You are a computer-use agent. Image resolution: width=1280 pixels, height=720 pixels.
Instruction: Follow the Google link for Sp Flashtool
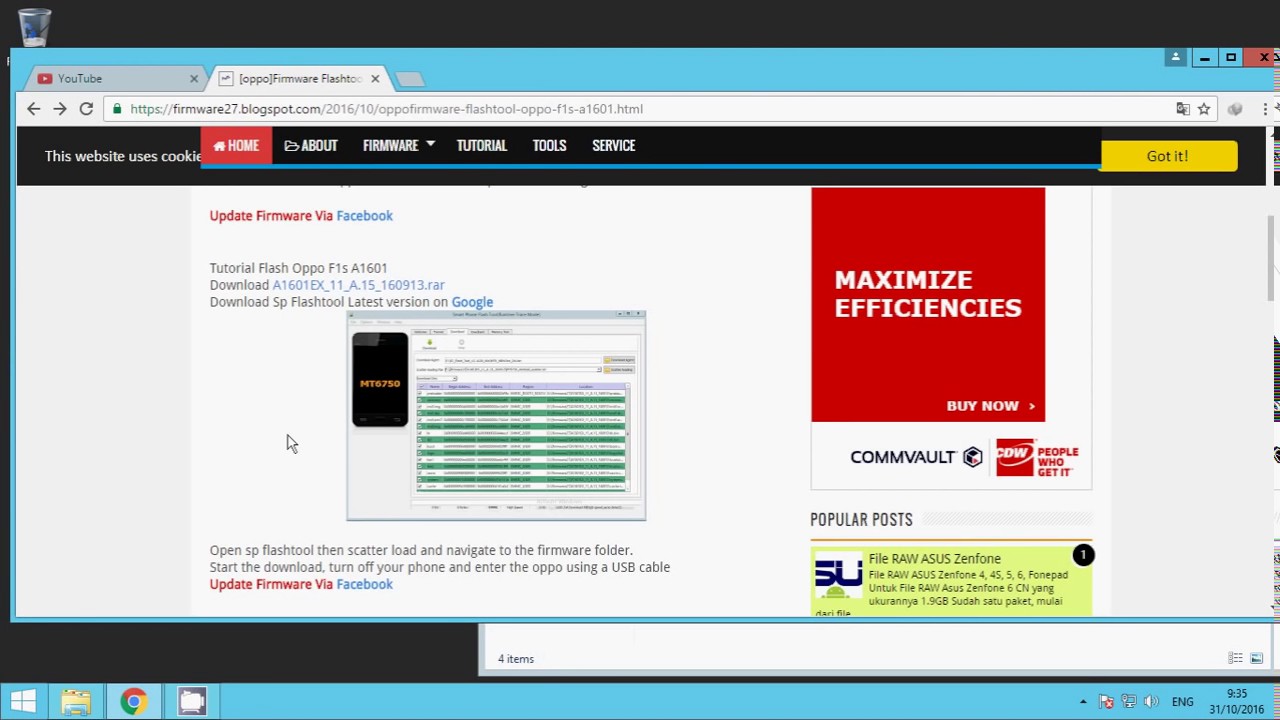tap(472, 302)
